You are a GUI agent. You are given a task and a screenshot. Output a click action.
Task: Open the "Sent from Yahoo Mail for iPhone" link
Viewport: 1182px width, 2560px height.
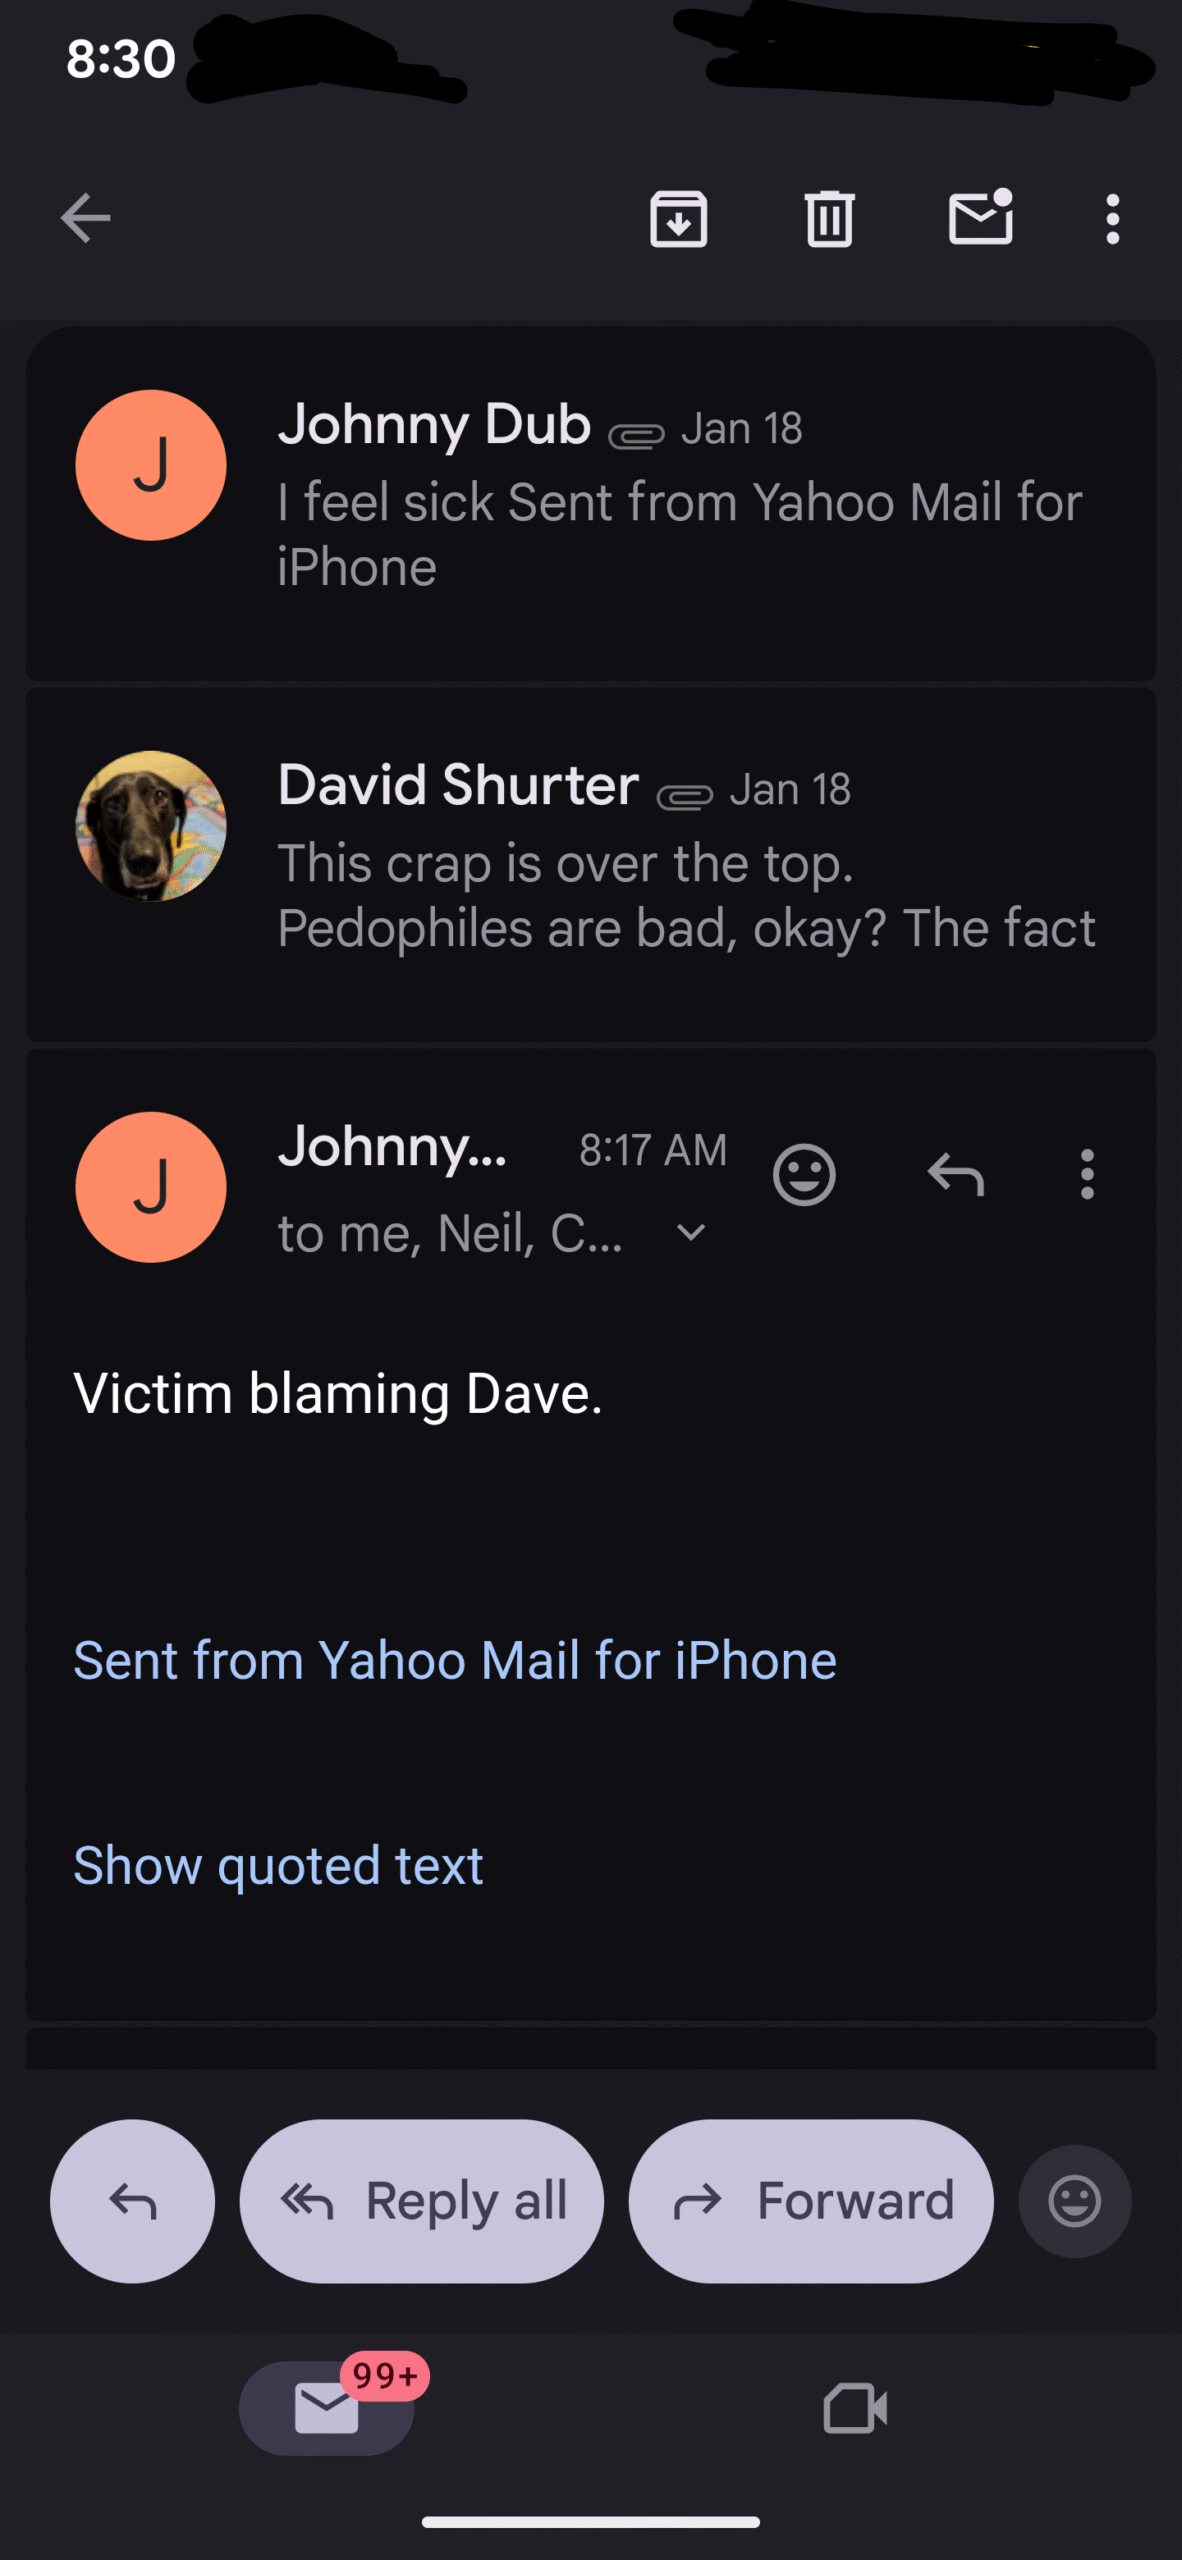coord(455,1661)
